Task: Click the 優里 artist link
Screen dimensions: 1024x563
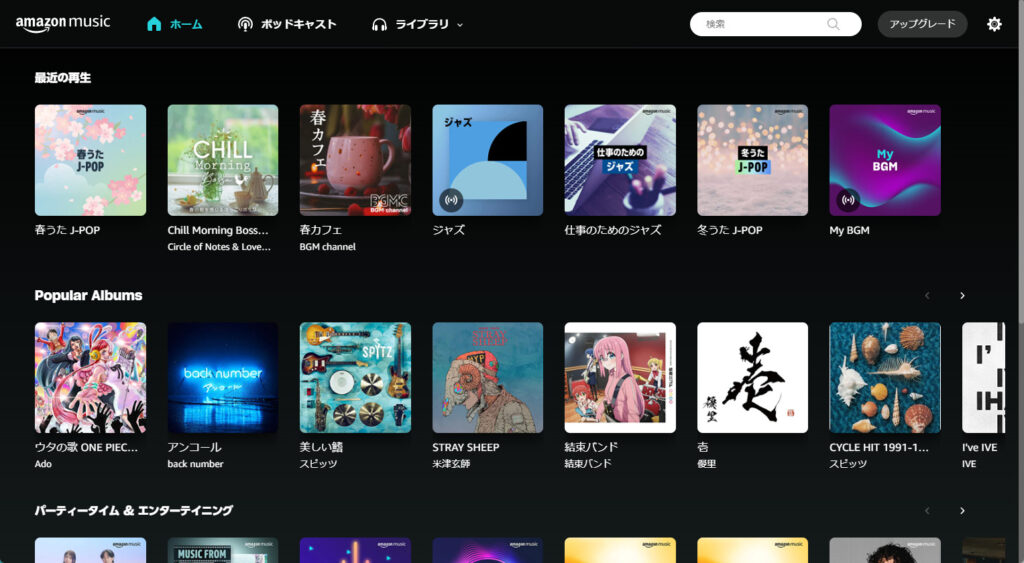Action: (x=707, y=464)
